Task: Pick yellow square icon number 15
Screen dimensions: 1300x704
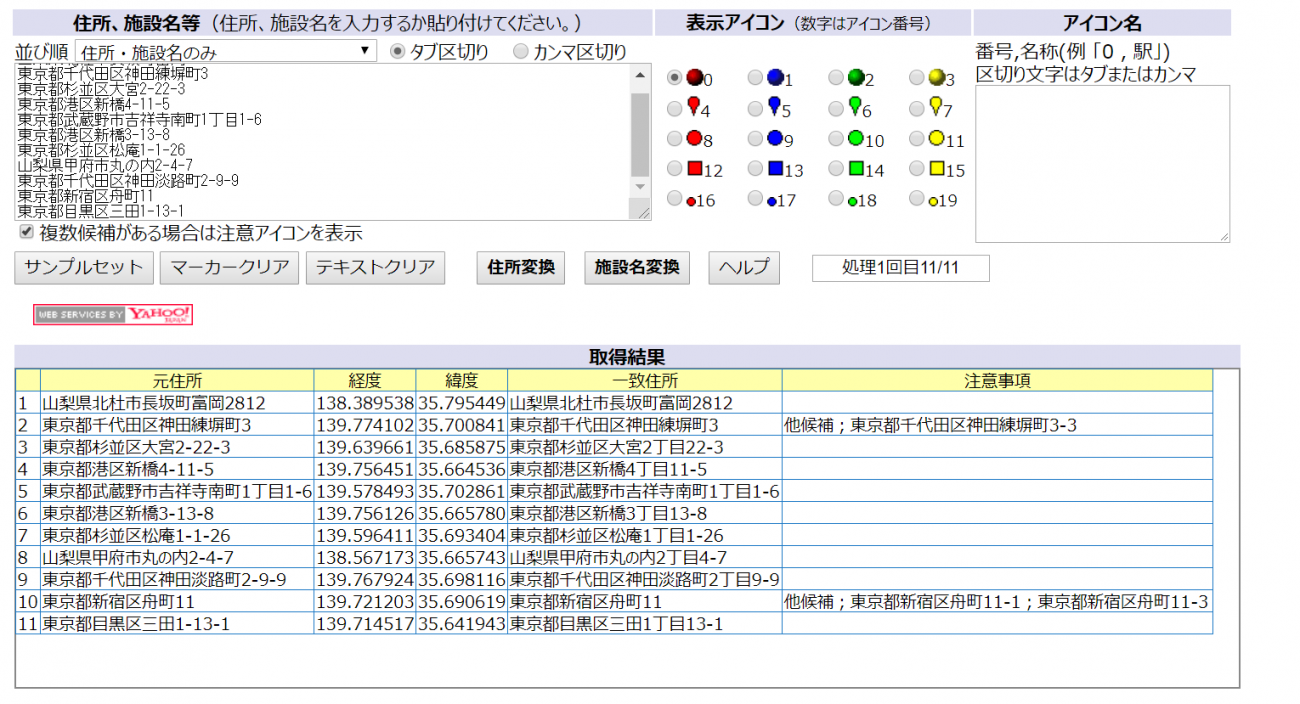Action: click(x=916, y=169)
